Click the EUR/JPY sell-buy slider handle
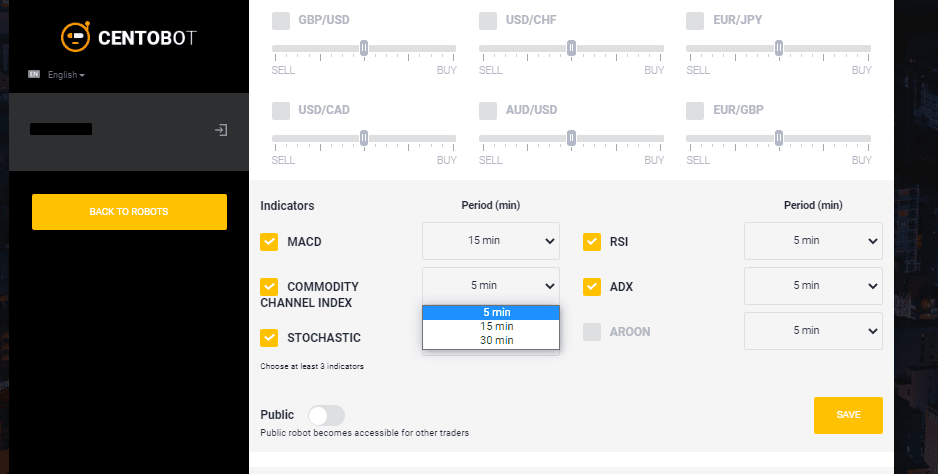Screen dimensions: 938x474 coord(779,48)
